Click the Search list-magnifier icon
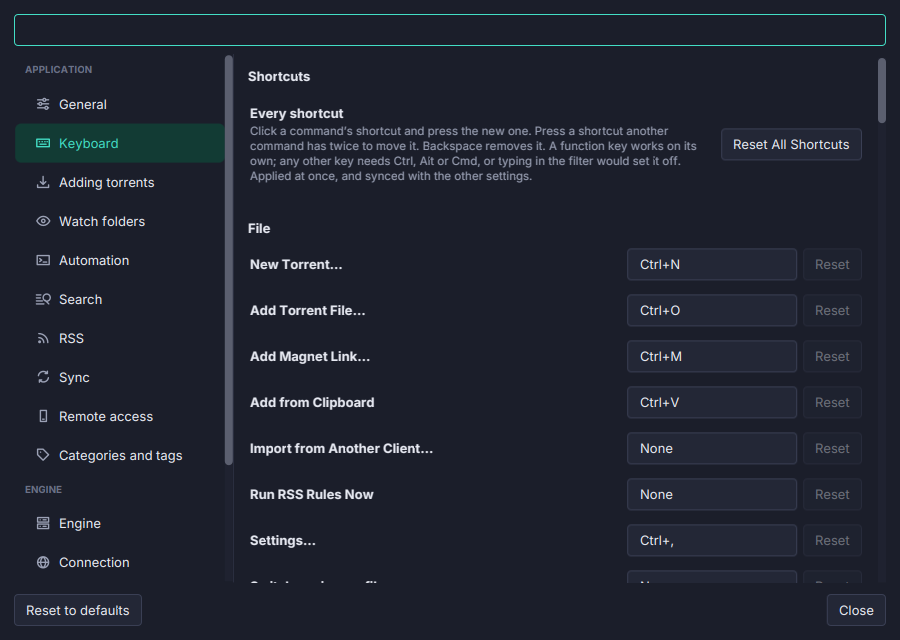The width and height of the screenshot is (900, 640). [x=43, y=299]
